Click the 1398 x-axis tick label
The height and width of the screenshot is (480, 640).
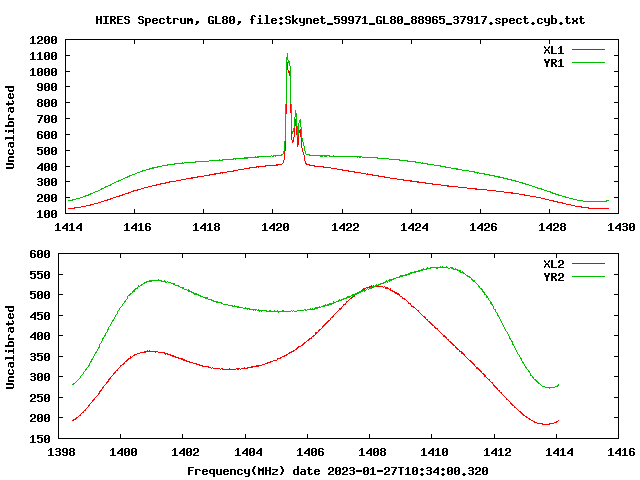pos(61,452)
